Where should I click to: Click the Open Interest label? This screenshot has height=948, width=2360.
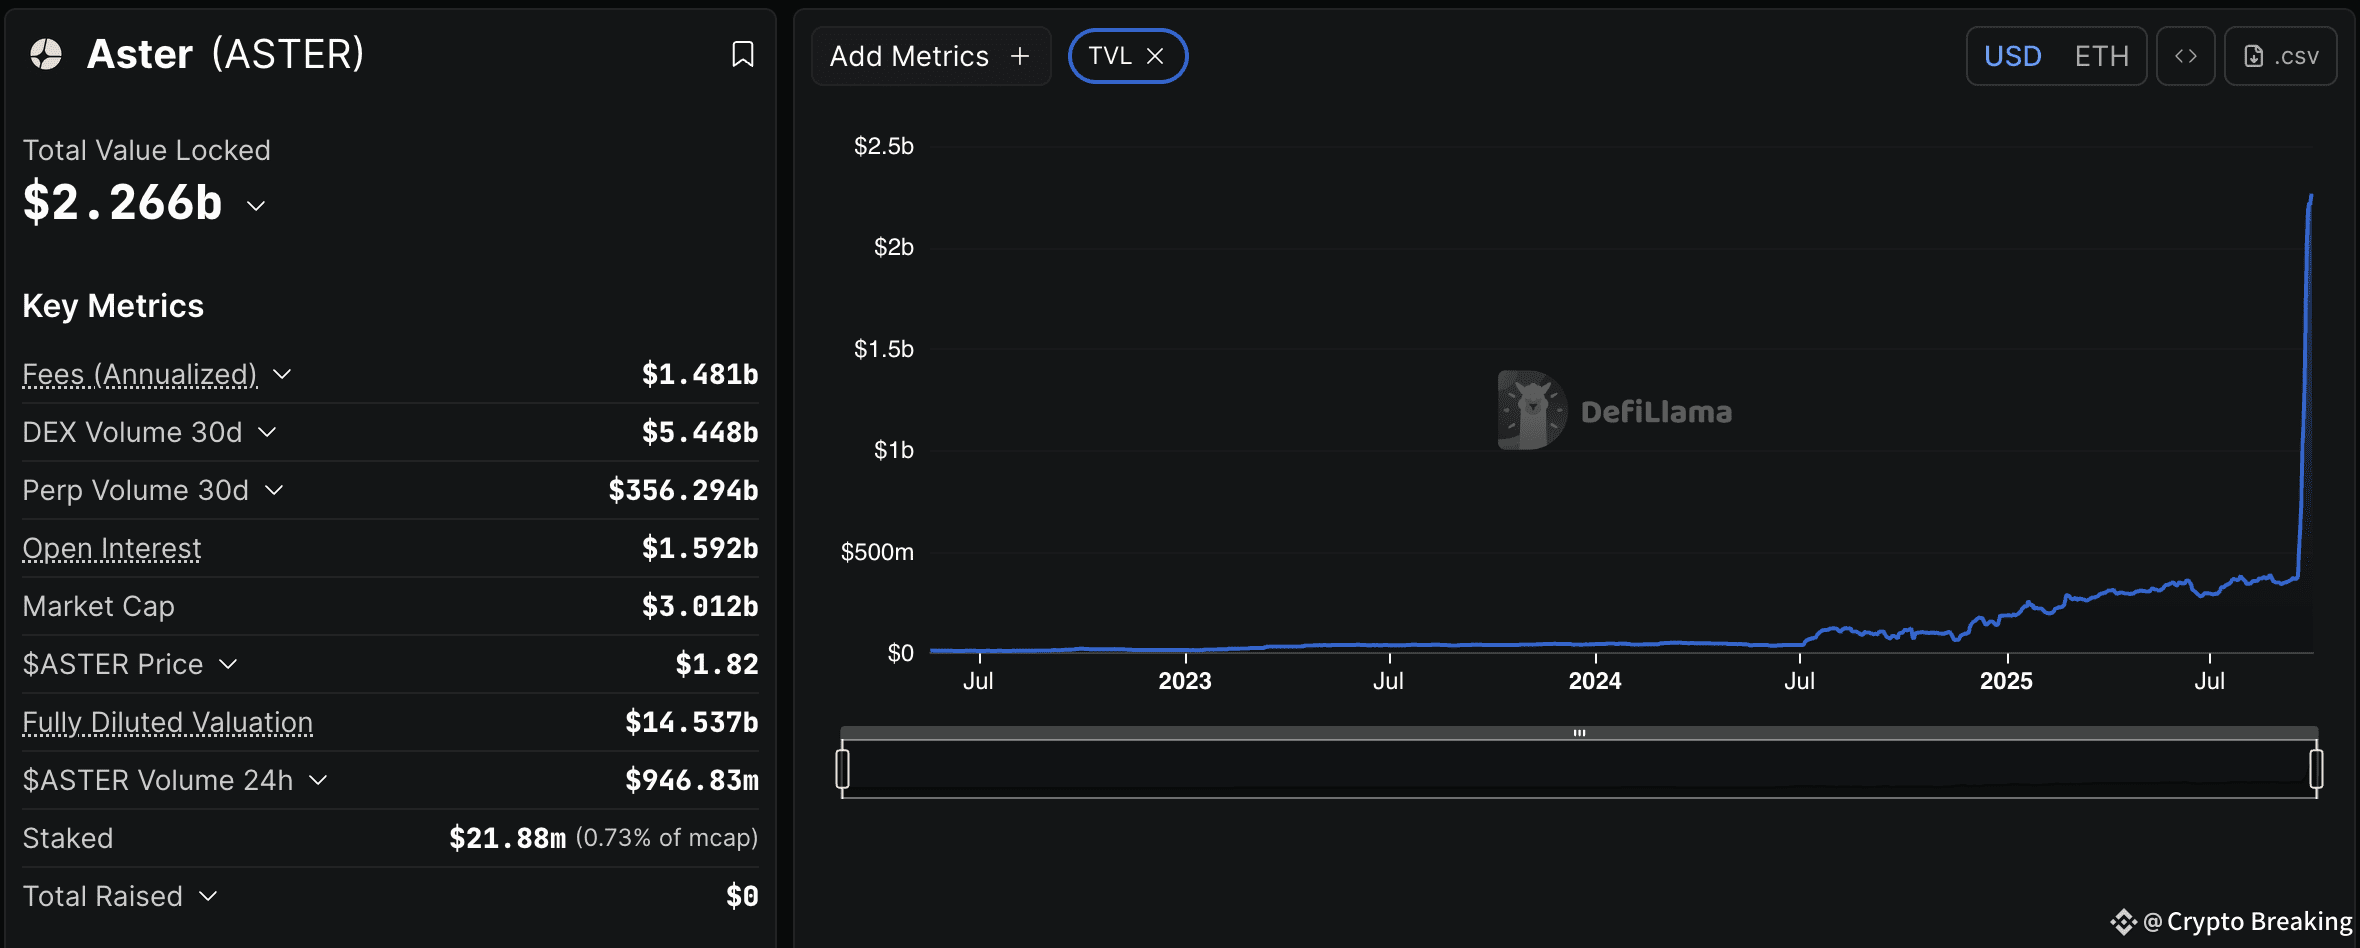(112, 548)
